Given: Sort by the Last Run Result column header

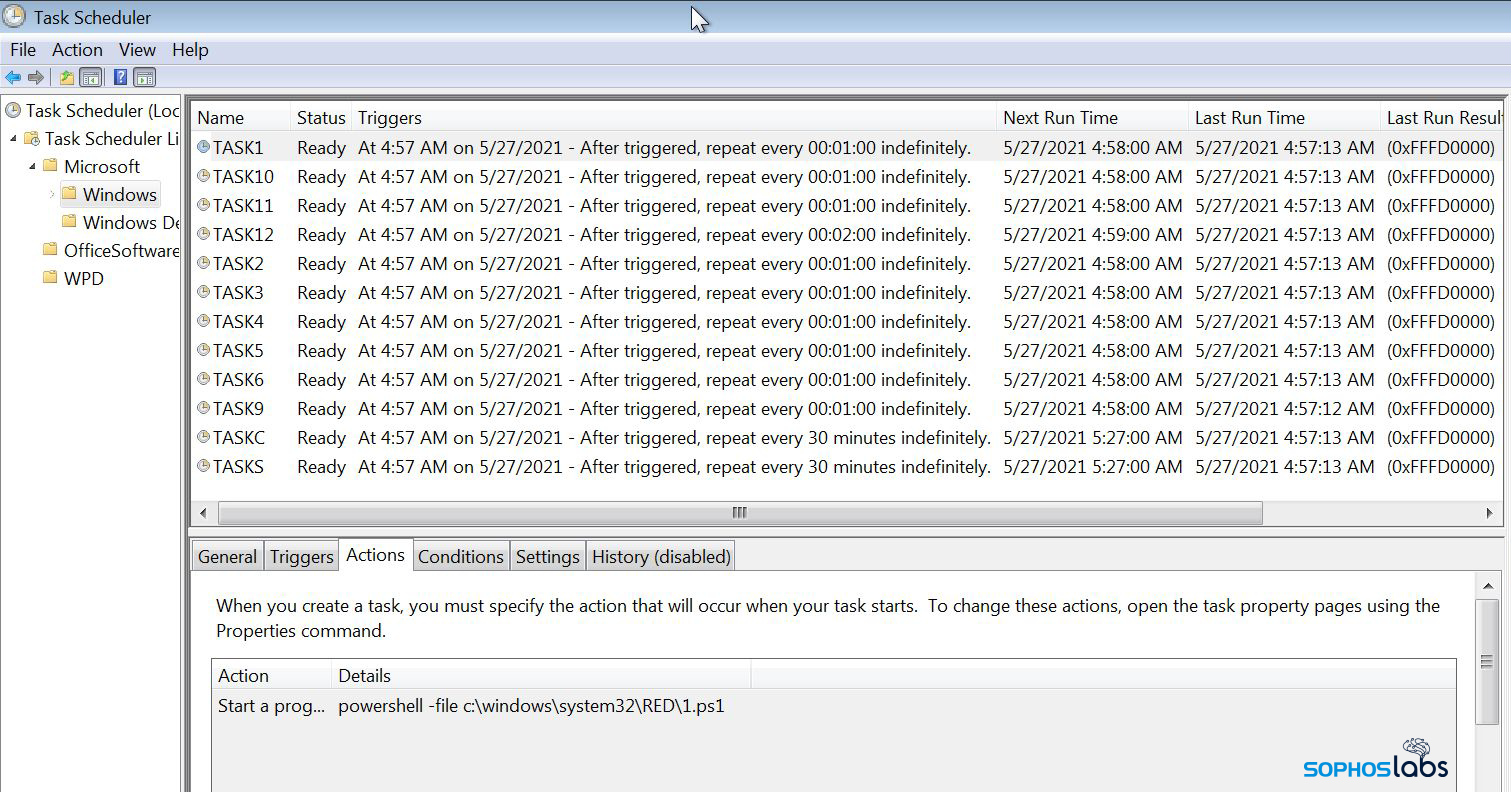Looking at the screenshot, I should tap(1443, 118).
